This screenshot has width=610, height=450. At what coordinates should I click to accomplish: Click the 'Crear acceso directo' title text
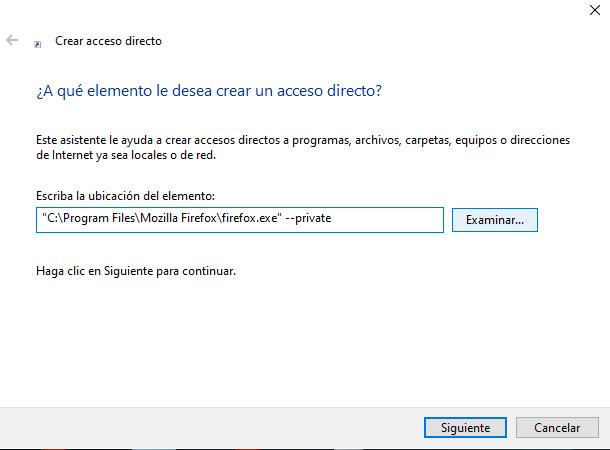[108, 41]
